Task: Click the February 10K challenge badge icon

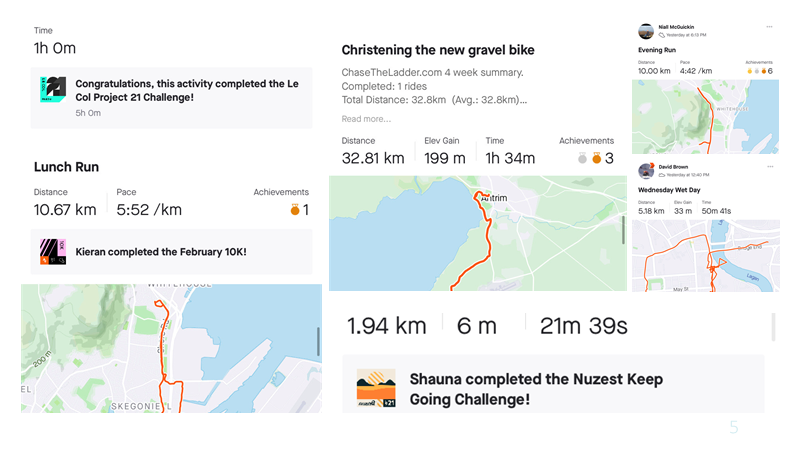Action: pyautogui.click(x=53, y=252)
